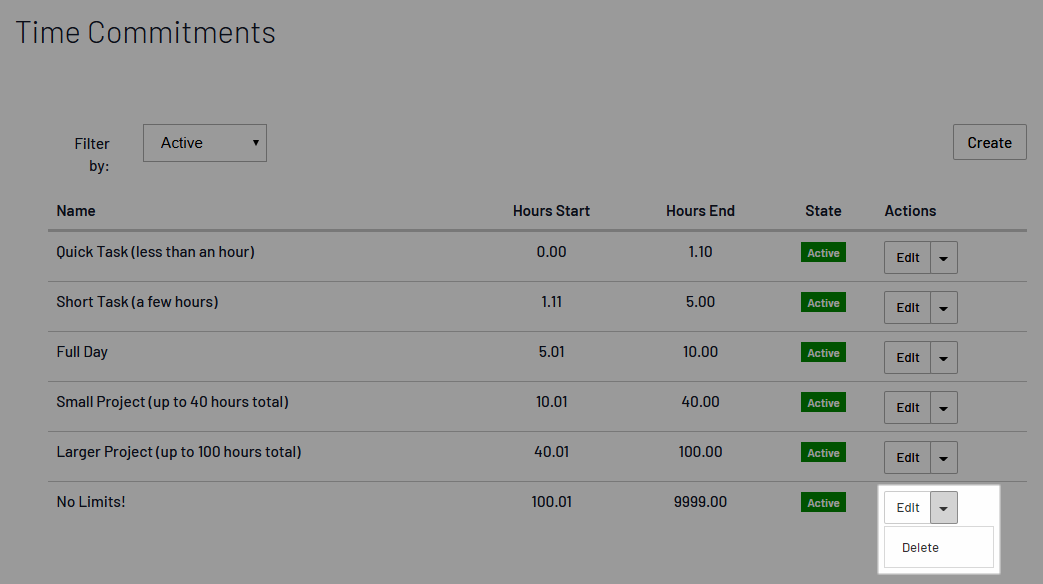
Task: Edit the No Limits! time commitment
Action: [x=907, y=508]
